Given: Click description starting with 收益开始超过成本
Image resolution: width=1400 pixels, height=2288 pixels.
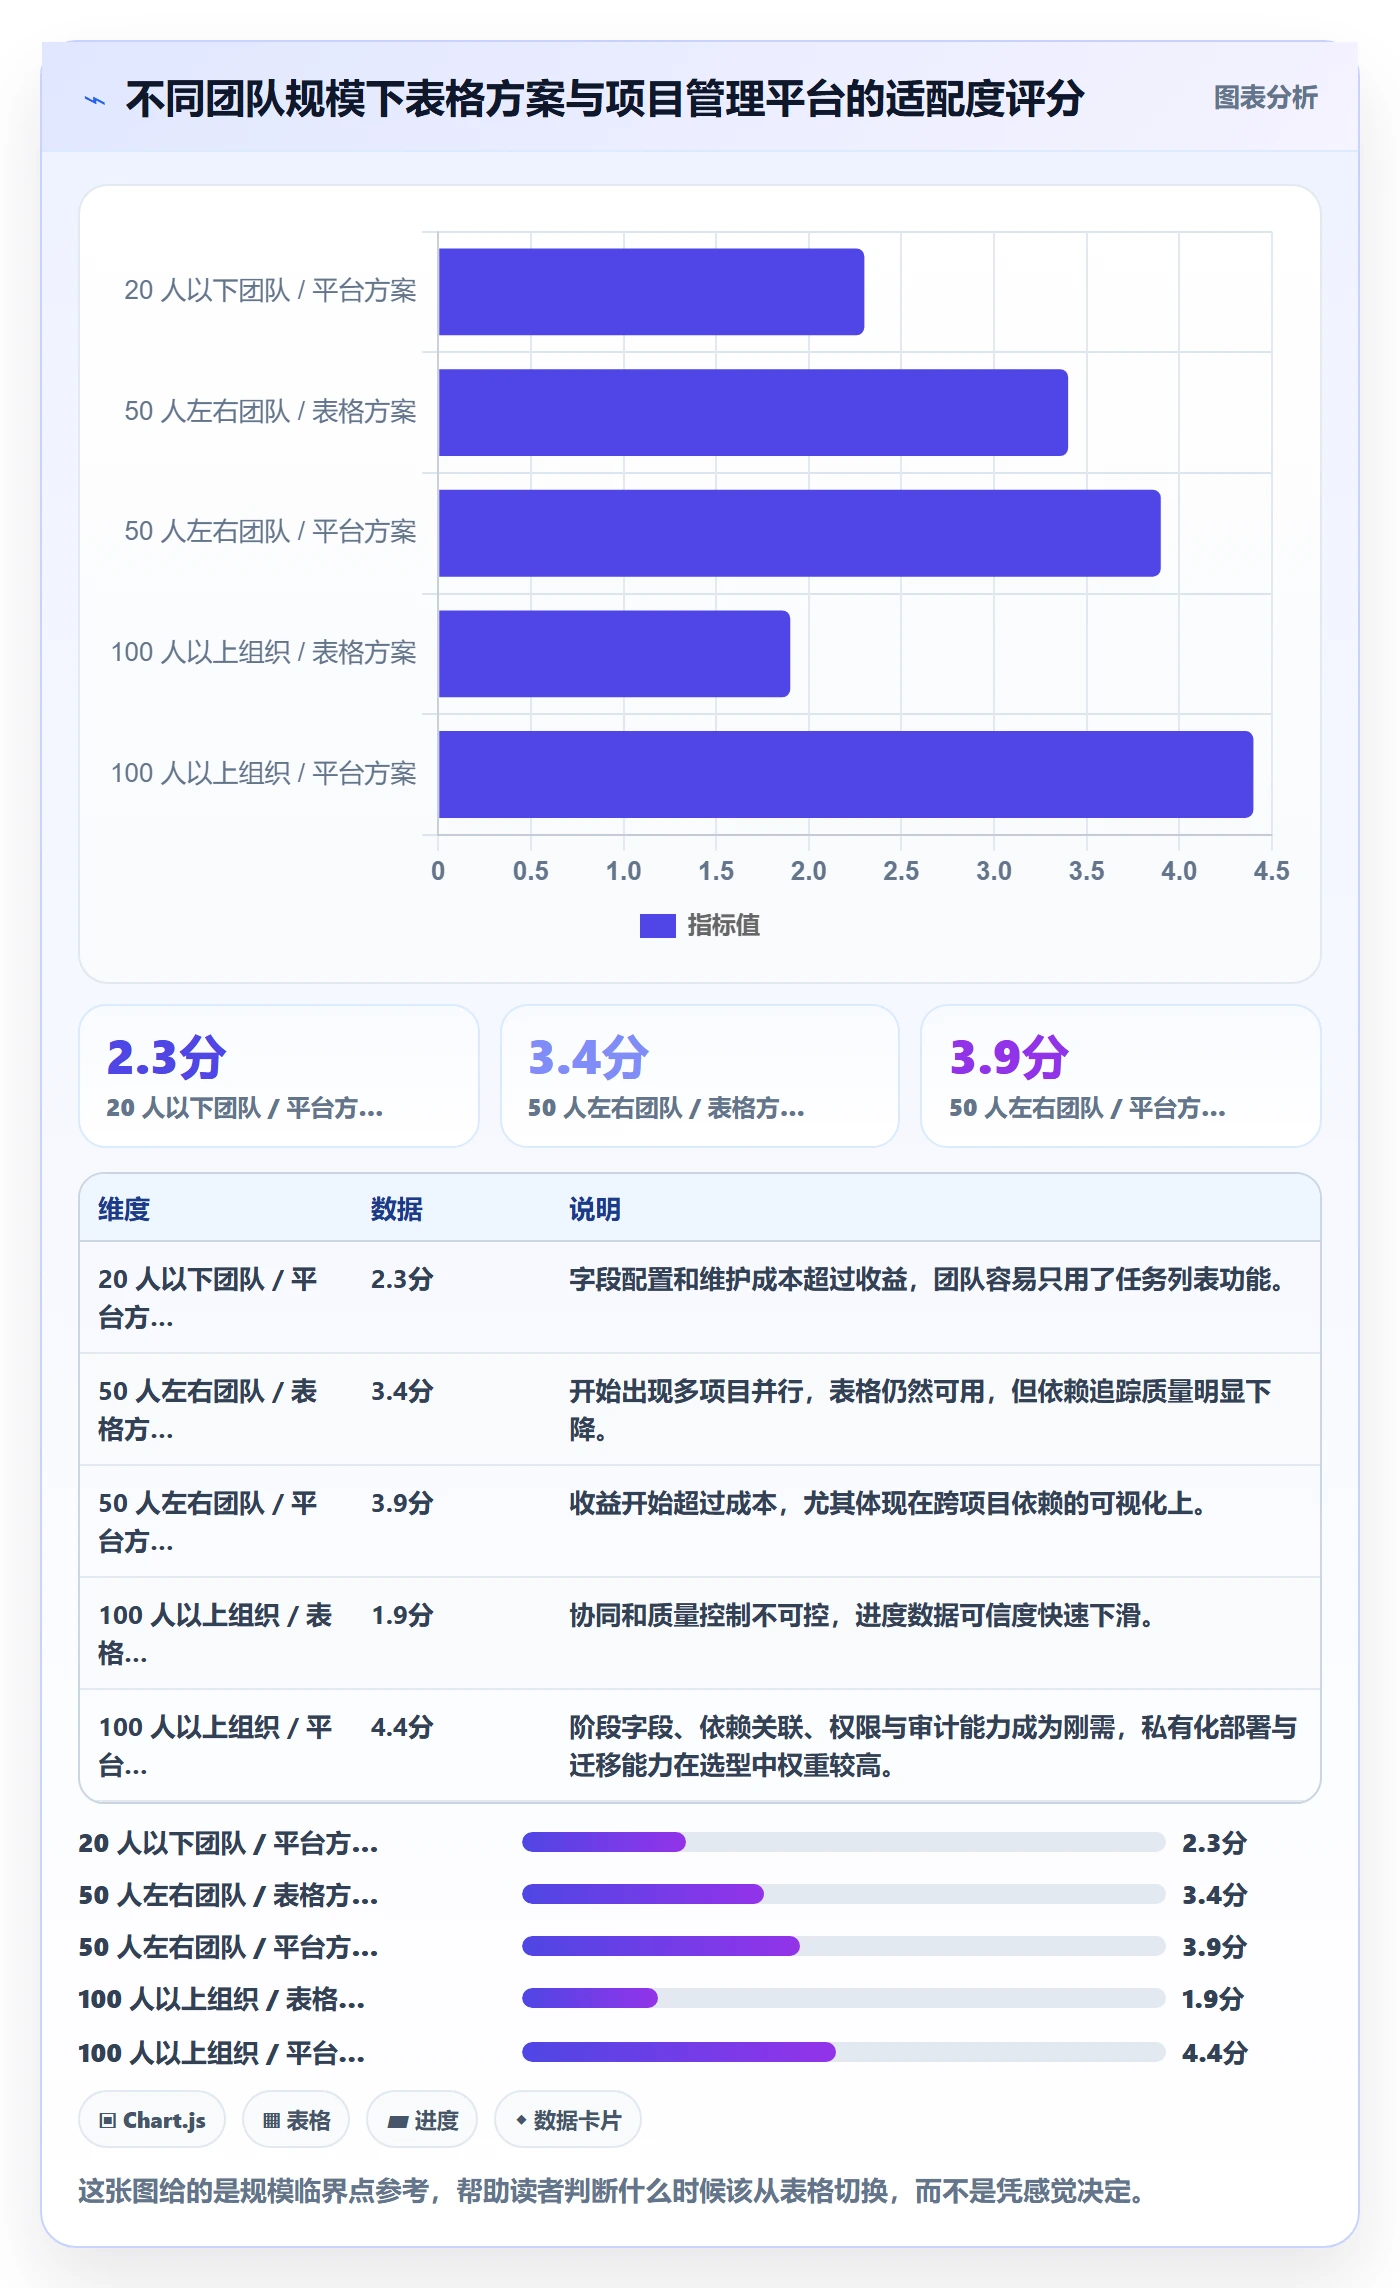Looking at the screenshot, I should [x=888, y=1503].
